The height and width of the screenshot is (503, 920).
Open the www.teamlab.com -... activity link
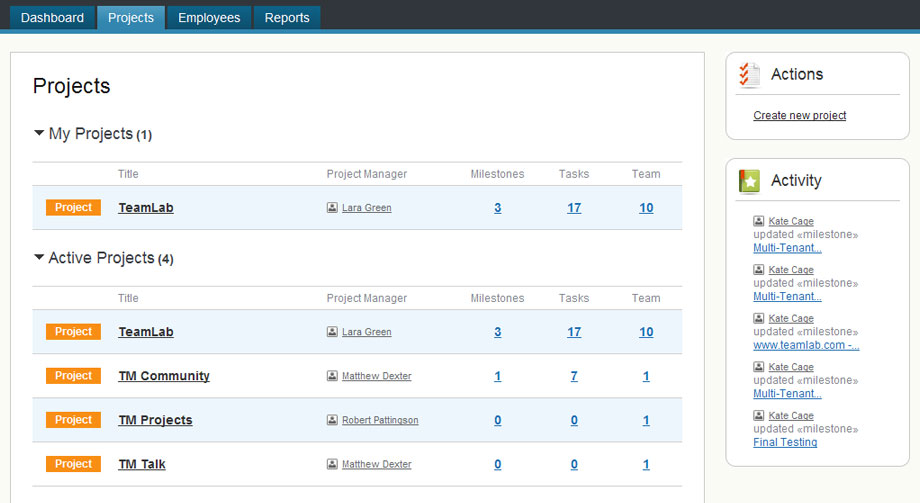(806, 345)
